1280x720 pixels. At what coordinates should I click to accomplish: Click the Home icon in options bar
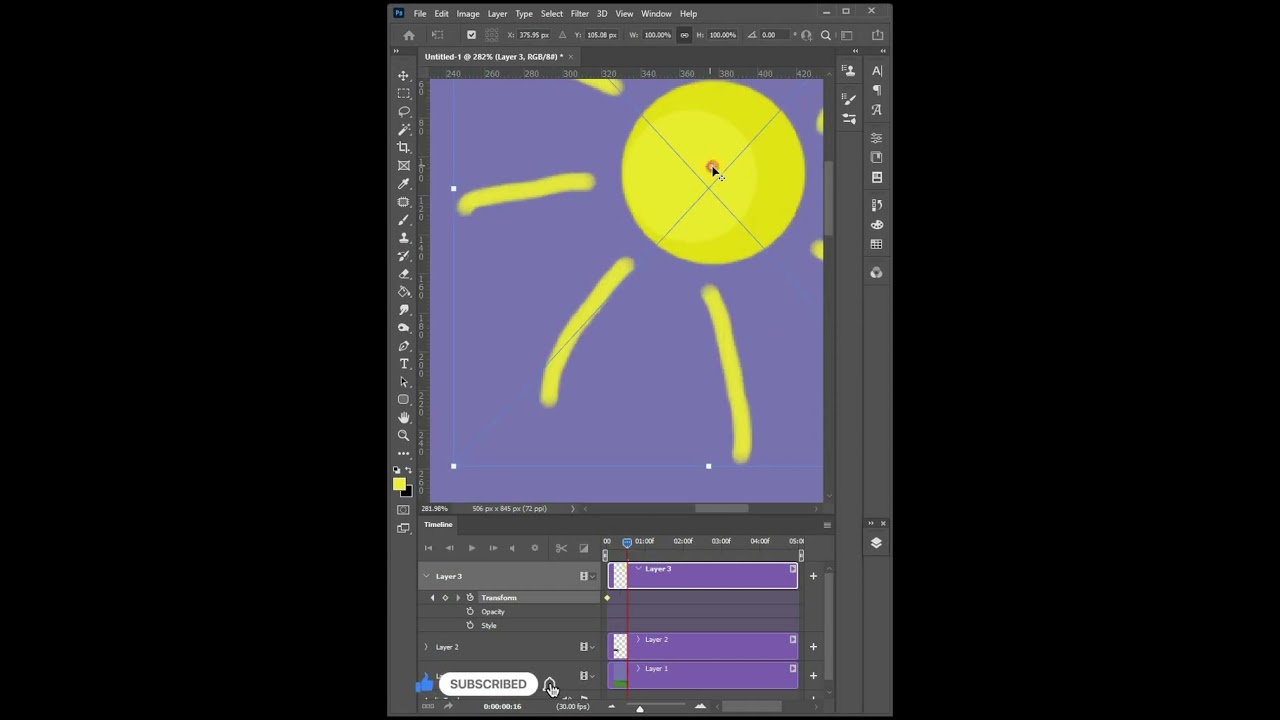point(408,35)
